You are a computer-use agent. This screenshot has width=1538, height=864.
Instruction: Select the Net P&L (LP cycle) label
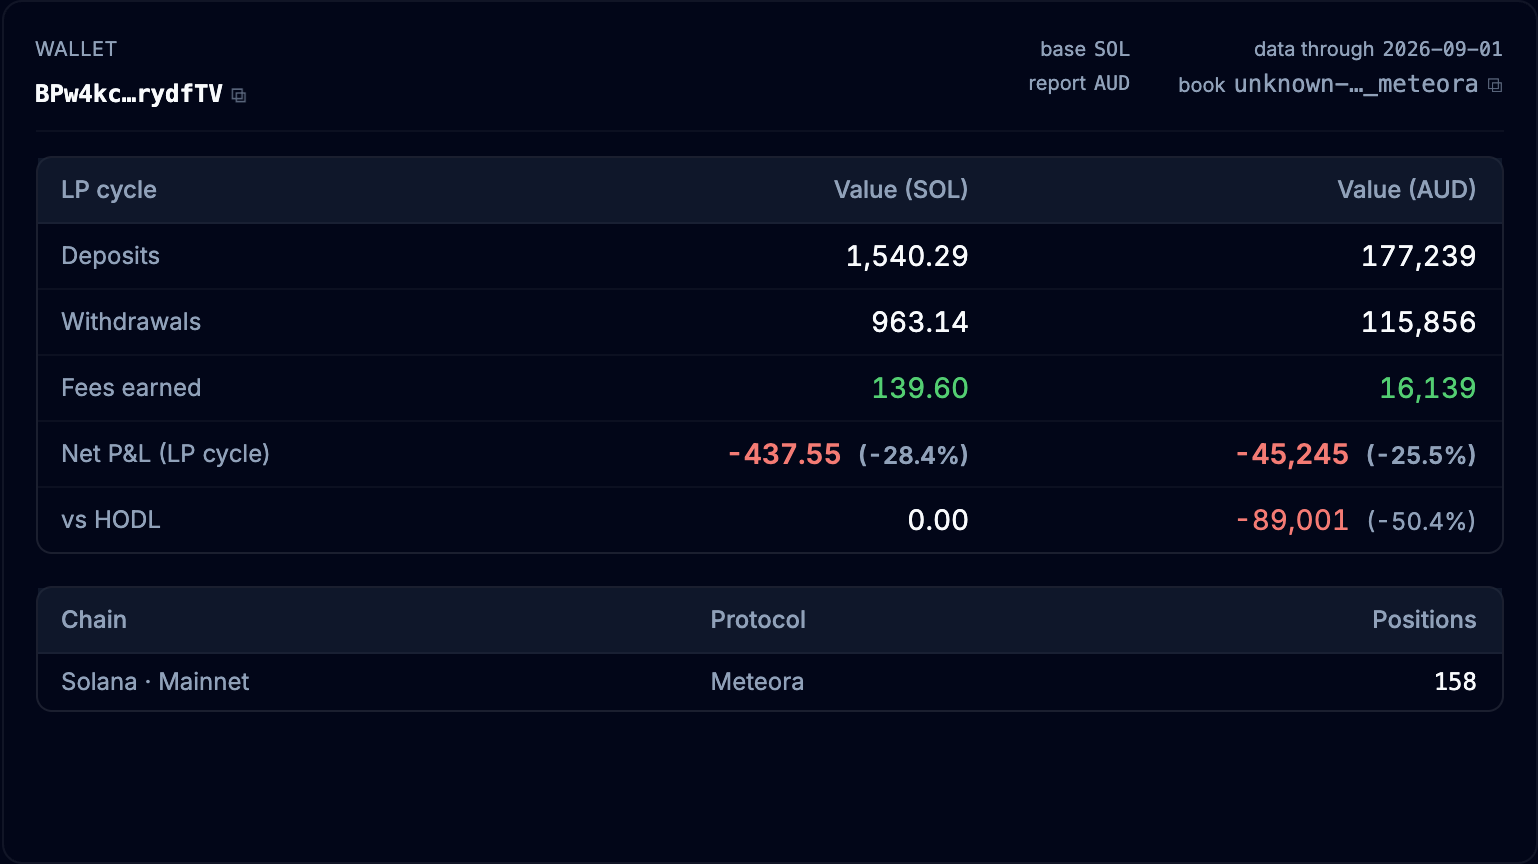(x=166, y=454)
